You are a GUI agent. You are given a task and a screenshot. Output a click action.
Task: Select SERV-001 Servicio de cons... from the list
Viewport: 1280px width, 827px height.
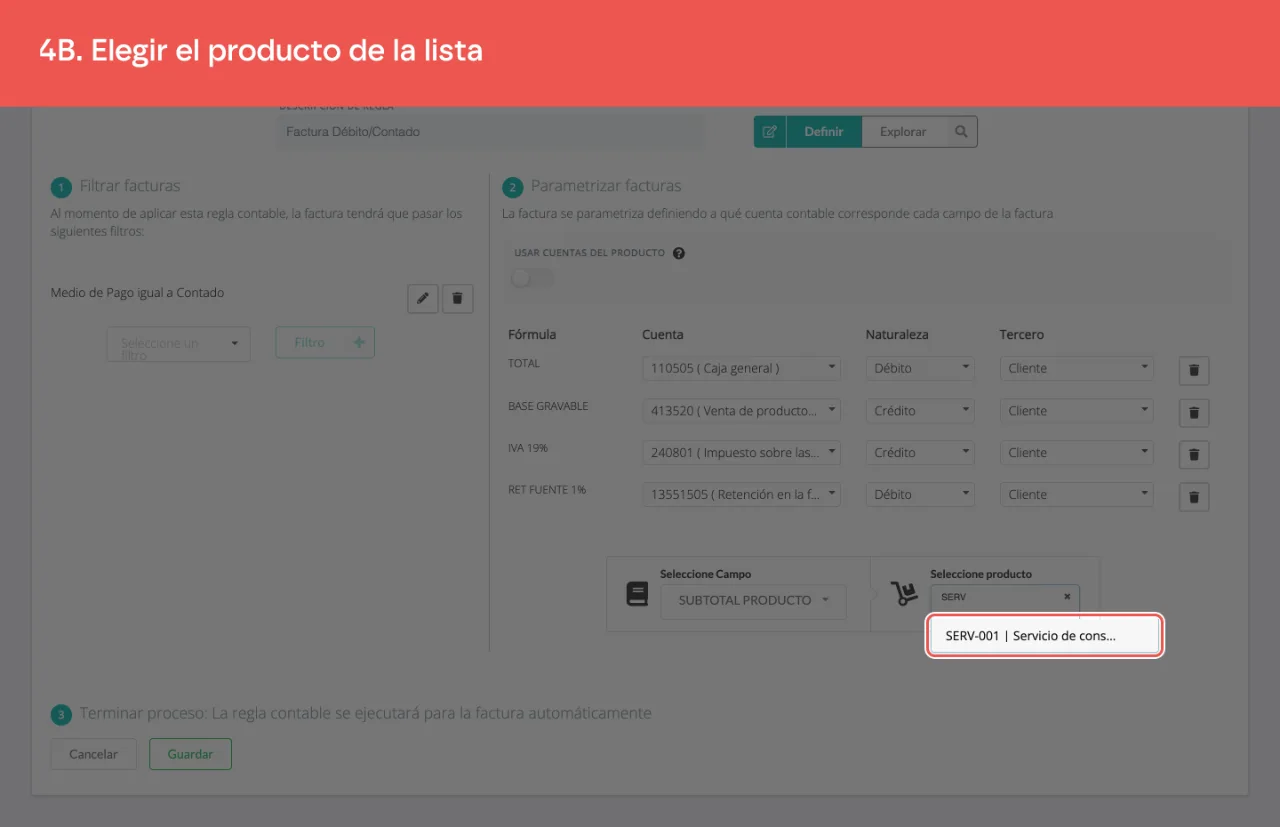pyautogui.click(x=1045, y=635)
